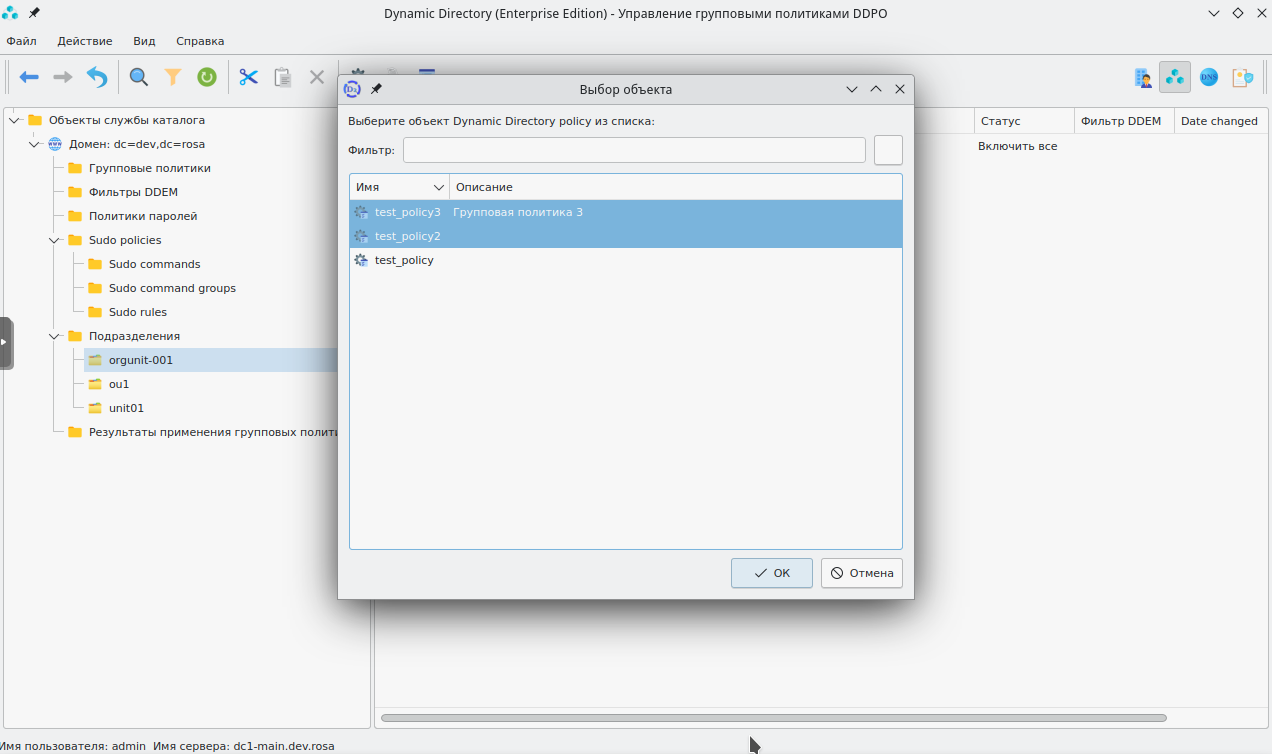The image size is (1272, 754).
Task: Open the users and organization module icon
Action: click(x=1143, y=77)
